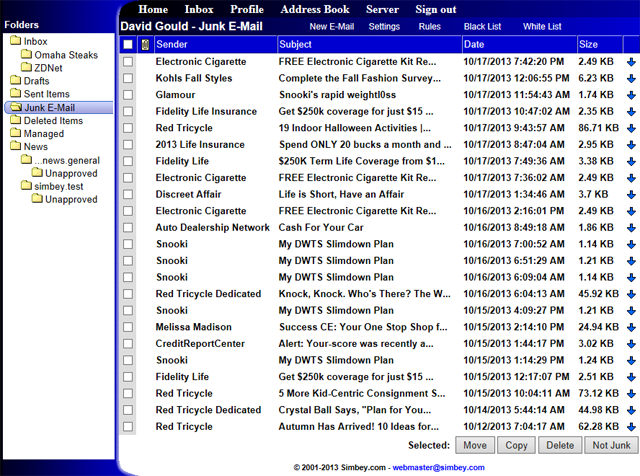This screenshot has width=640, height=476.
Task: Open the Black List link
Action: (483, 27)
